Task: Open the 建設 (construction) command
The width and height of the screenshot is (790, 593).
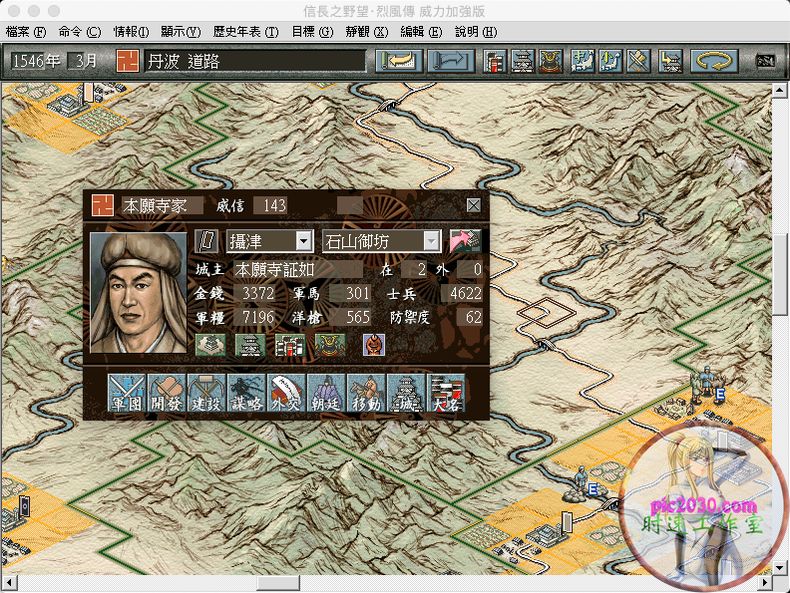Action: (x=206, y=393)
